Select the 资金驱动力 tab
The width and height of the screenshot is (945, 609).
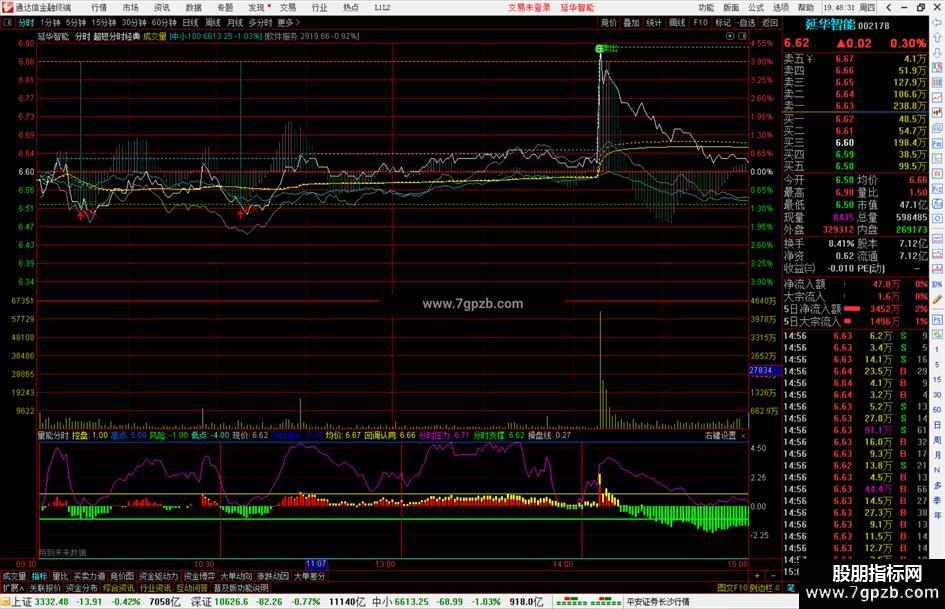pos(159,576)
